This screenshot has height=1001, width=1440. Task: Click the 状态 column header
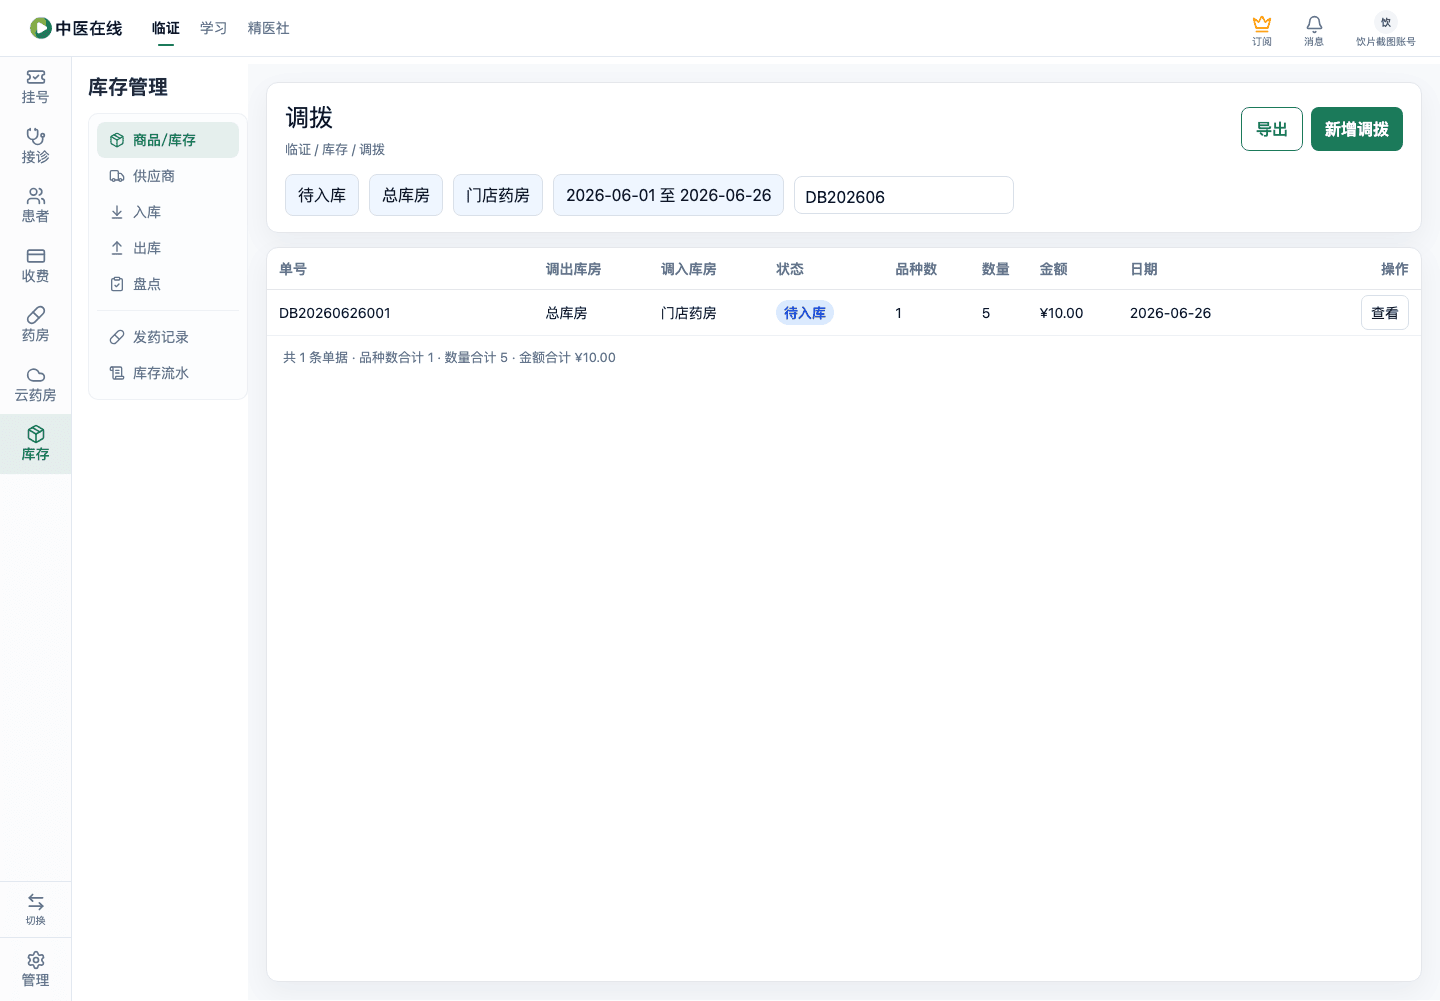[790, 269]
